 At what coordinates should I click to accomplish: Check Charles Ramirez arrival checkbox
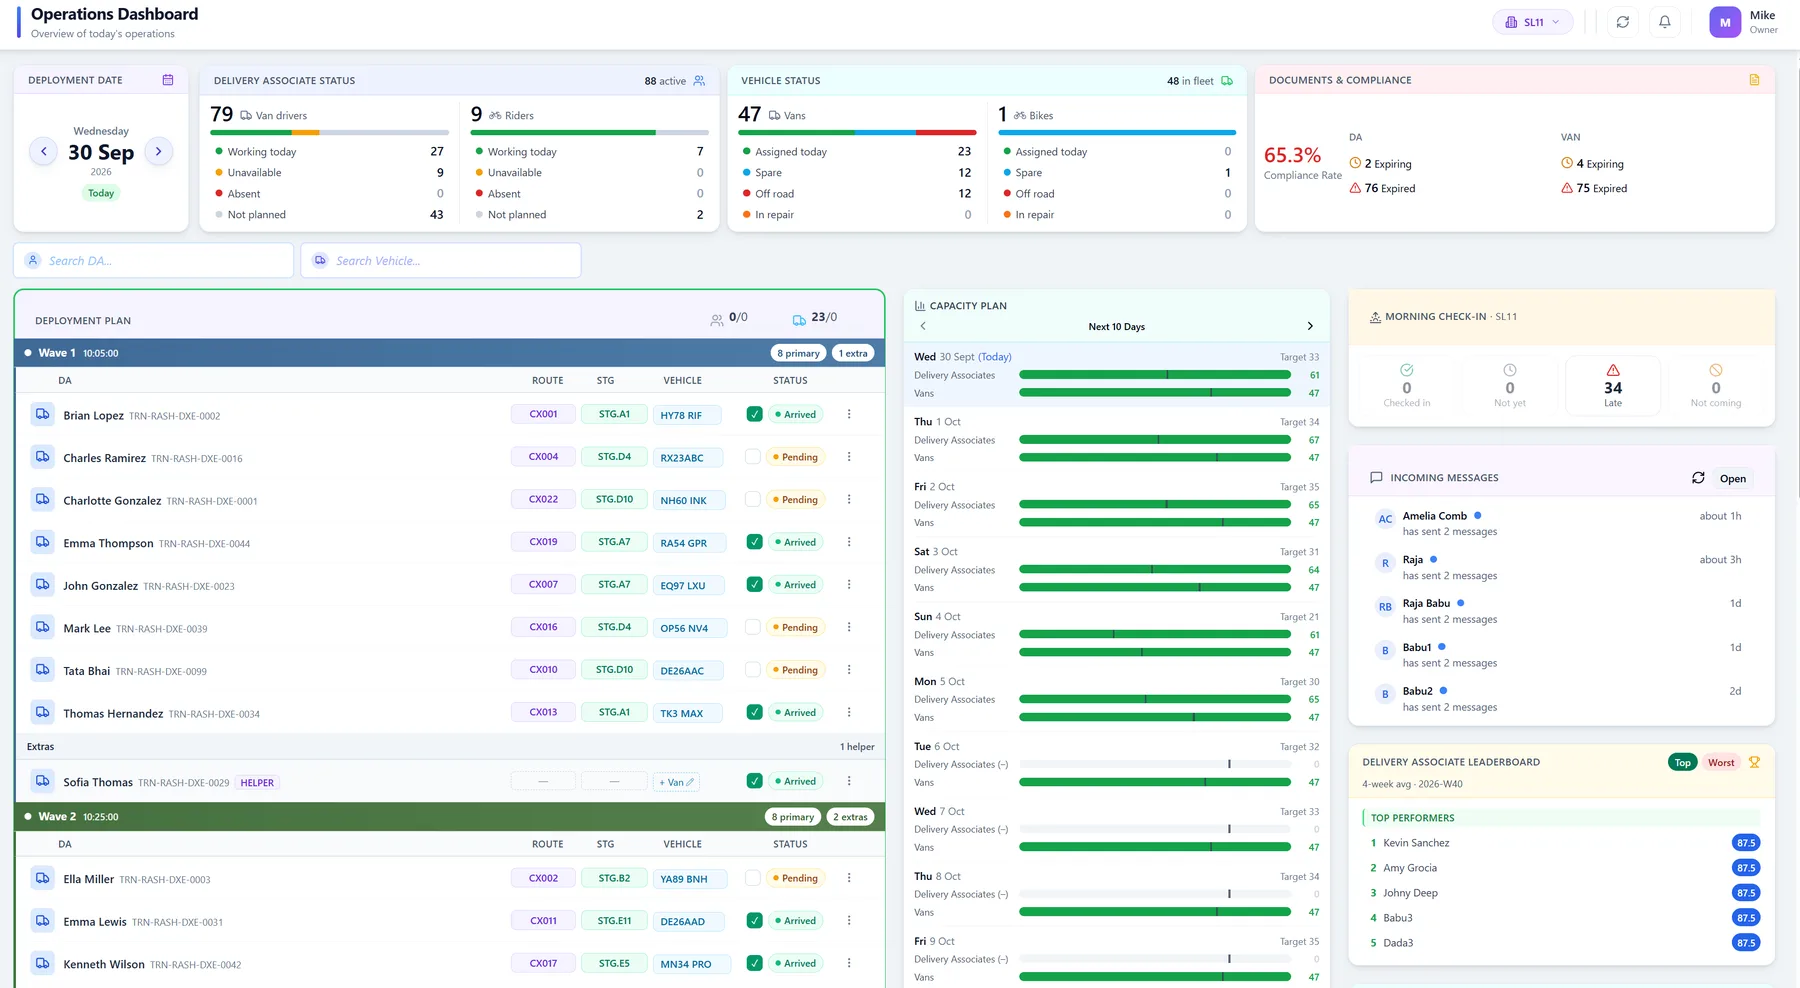click(x=753, y=457)
